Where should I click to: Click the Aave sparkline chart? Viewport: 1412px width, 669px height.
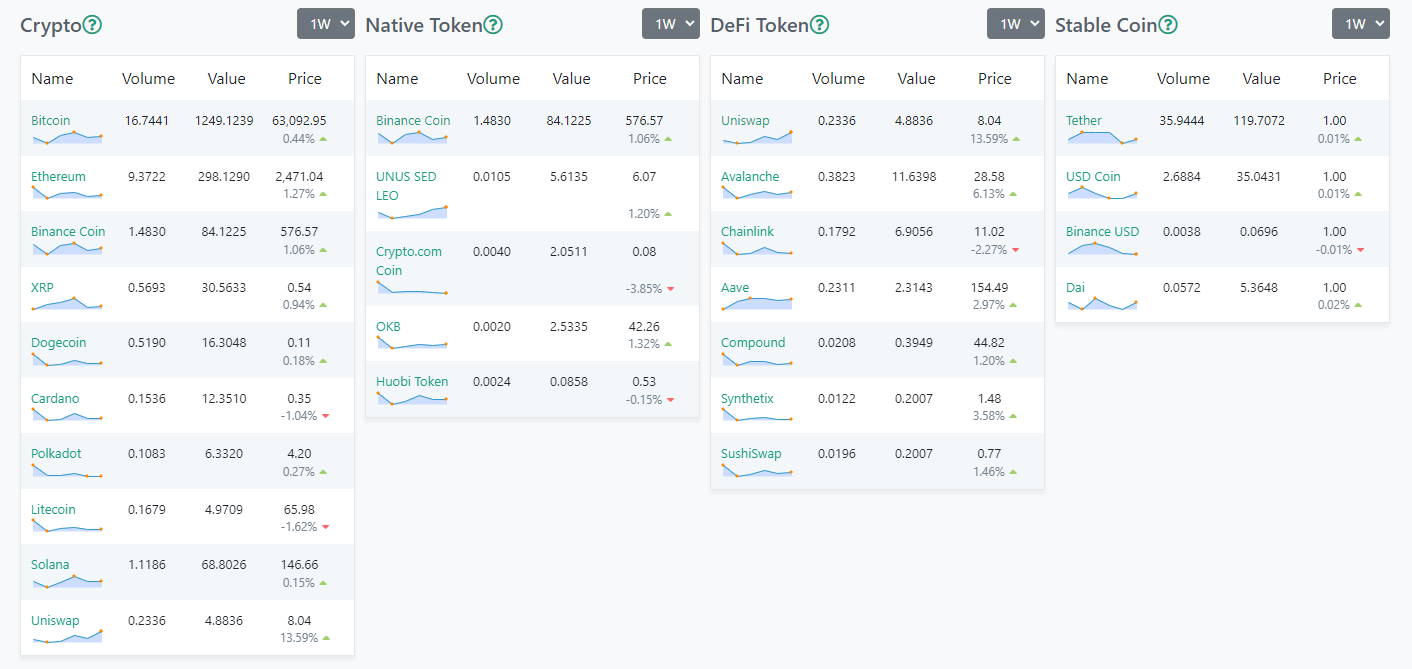point(756,304)
